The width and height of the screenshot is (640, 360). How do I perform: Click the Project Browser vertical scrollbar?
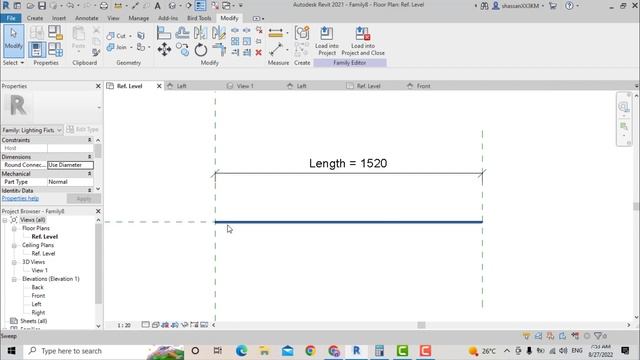pyautogui.click(x=98, y=264)
